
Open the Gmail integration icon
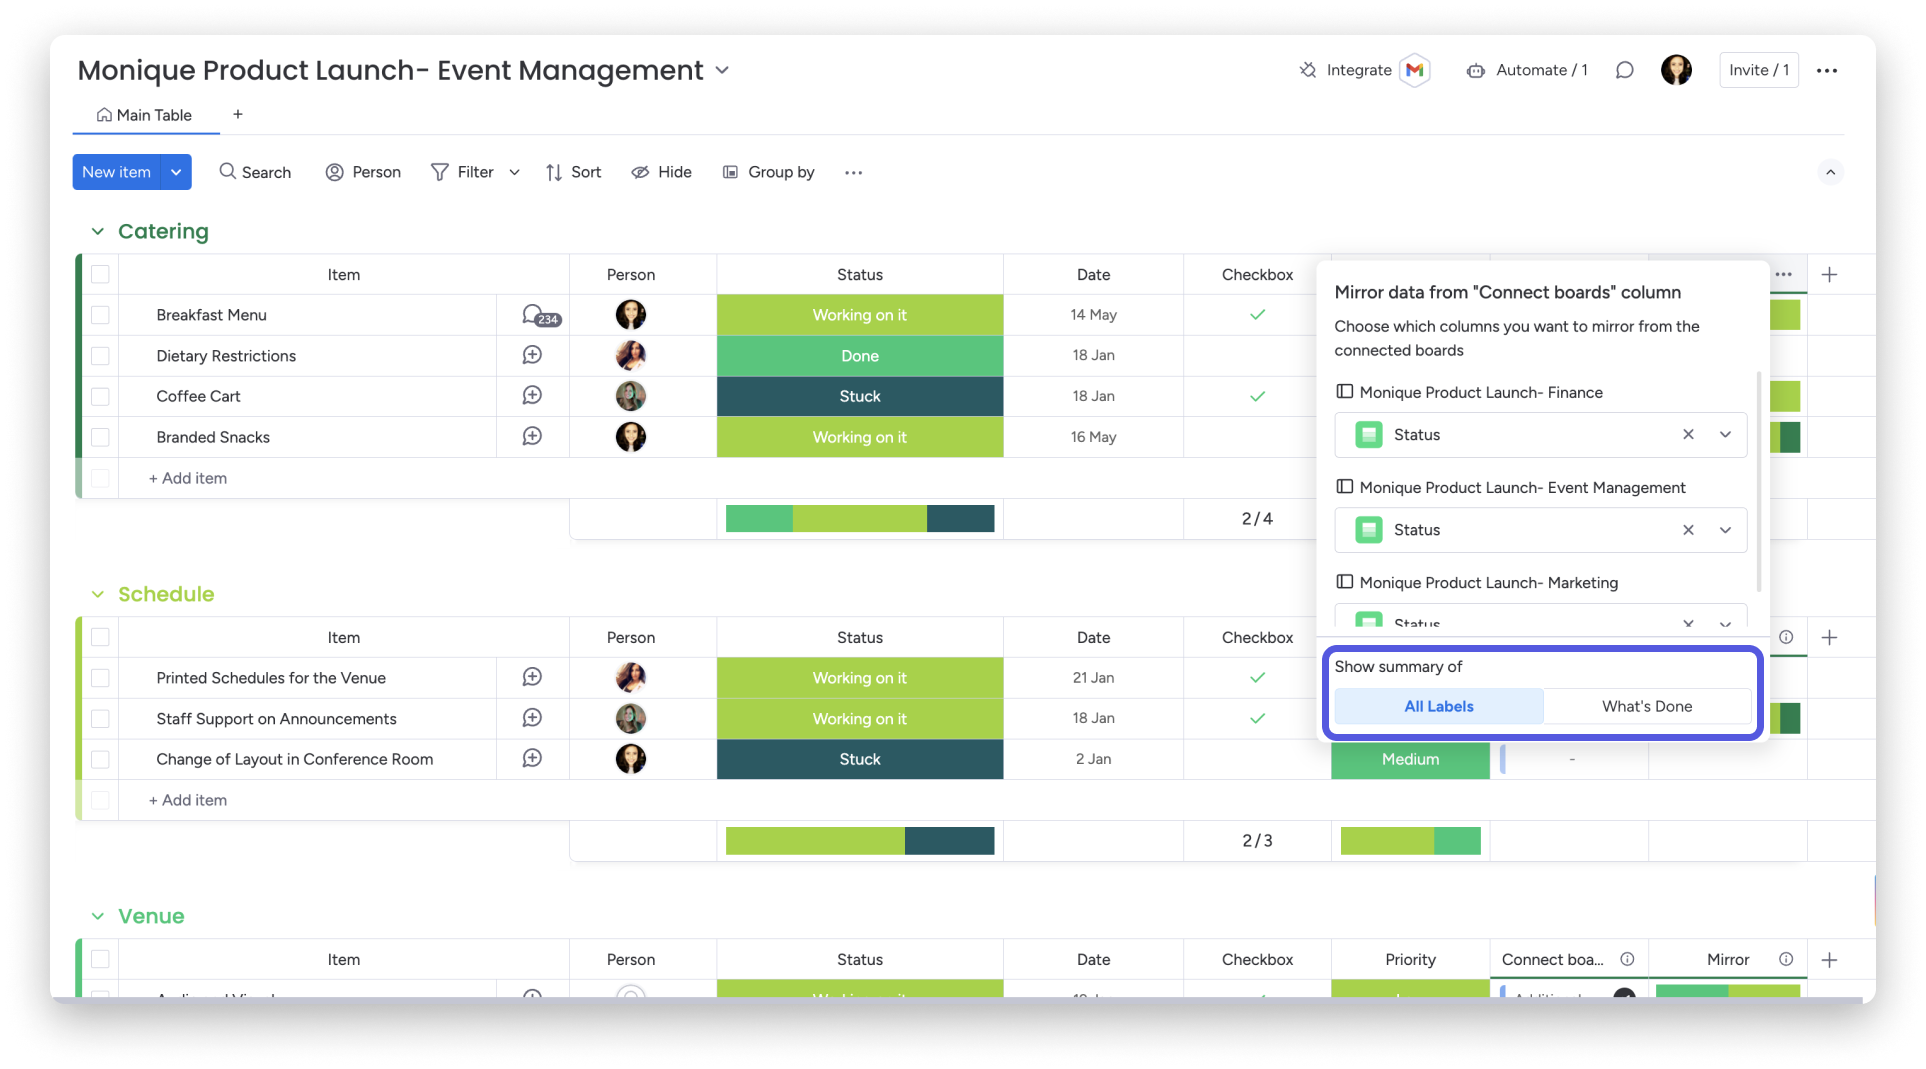[1414, 70]
